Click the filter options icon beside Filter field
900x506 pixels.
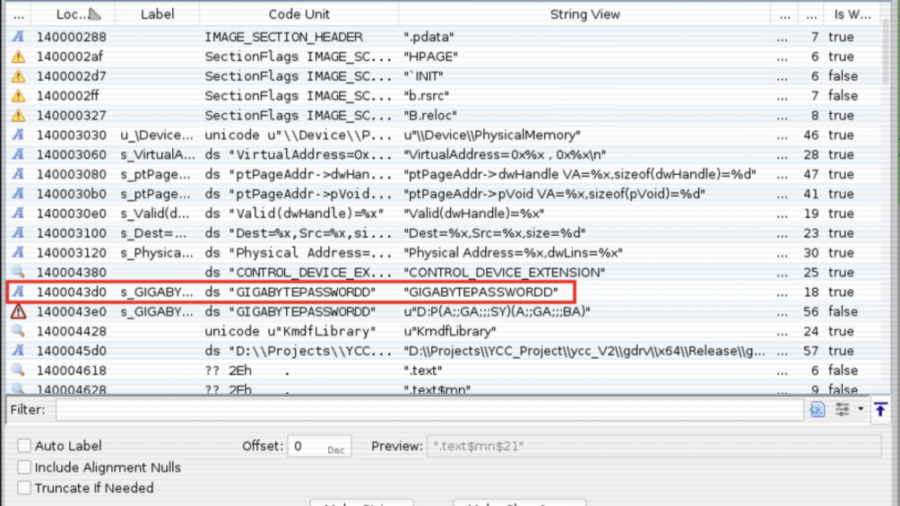pos(817,410)
